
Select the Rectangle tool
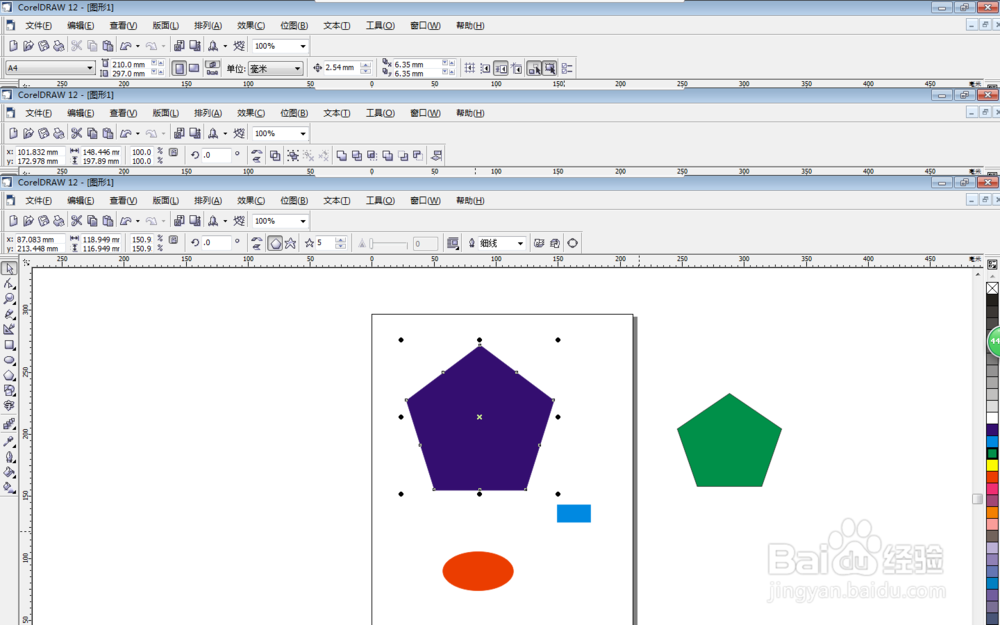(x=11, y=342)
